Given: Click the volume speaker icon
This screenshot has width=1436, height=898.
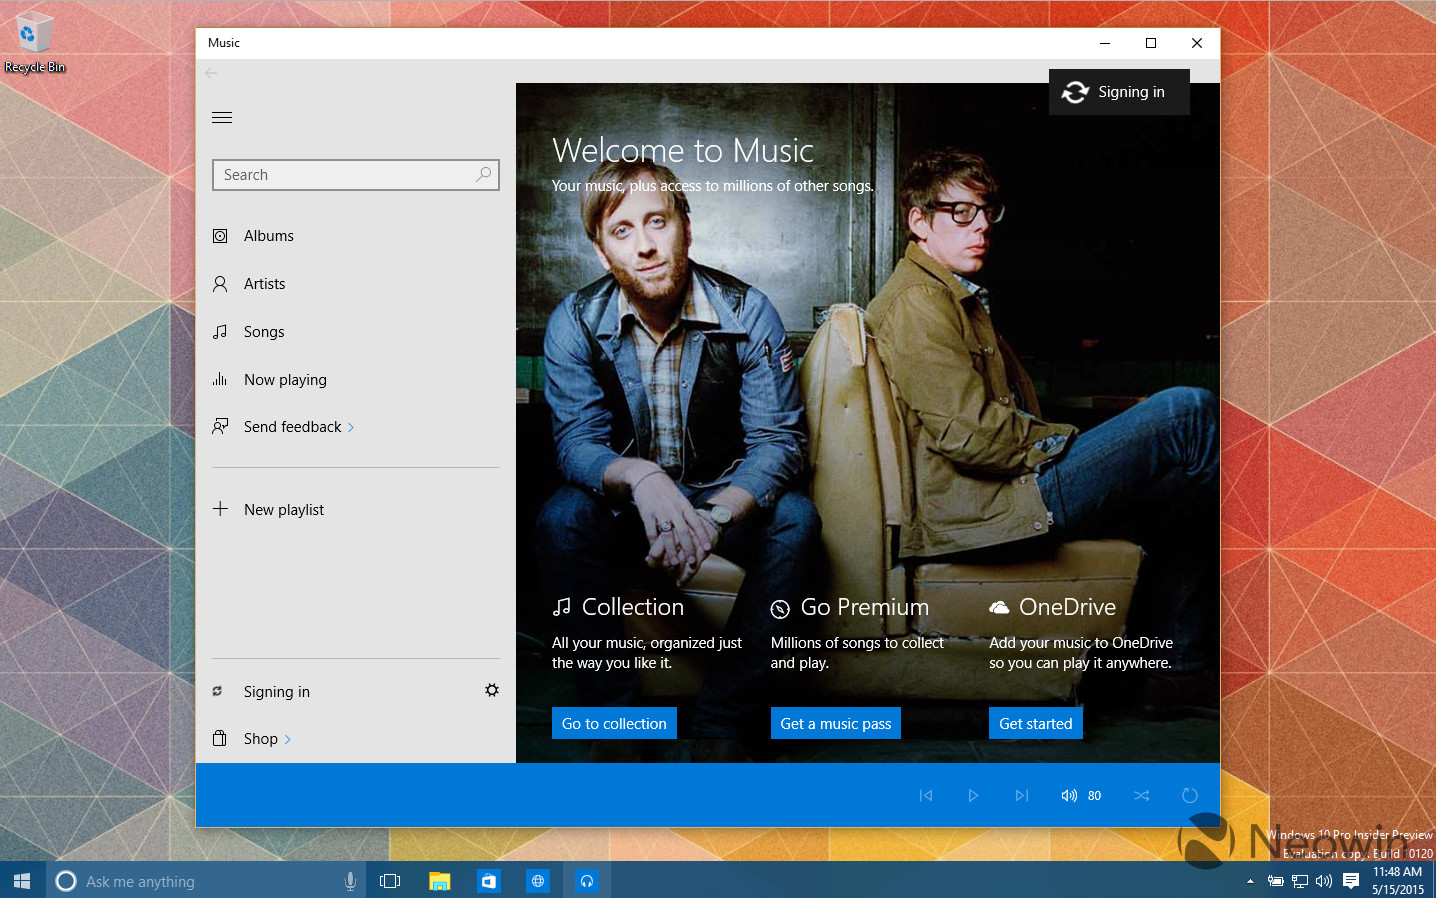Looking at the screenshot, I should click(x=1069, y=796).
